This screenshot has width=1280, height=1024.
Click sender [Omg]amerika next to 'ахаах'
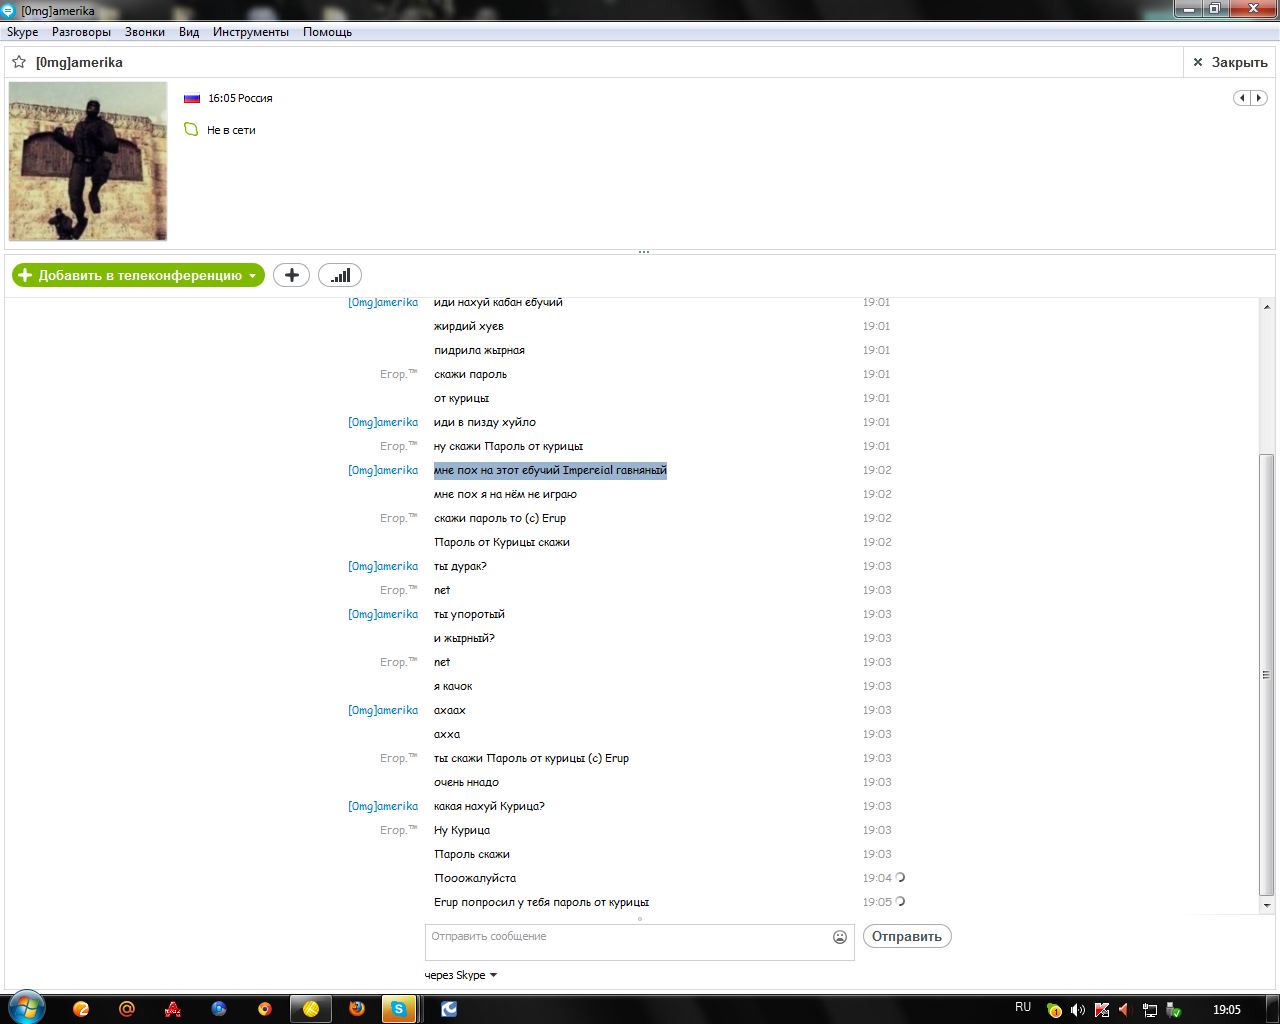(383, 710)
